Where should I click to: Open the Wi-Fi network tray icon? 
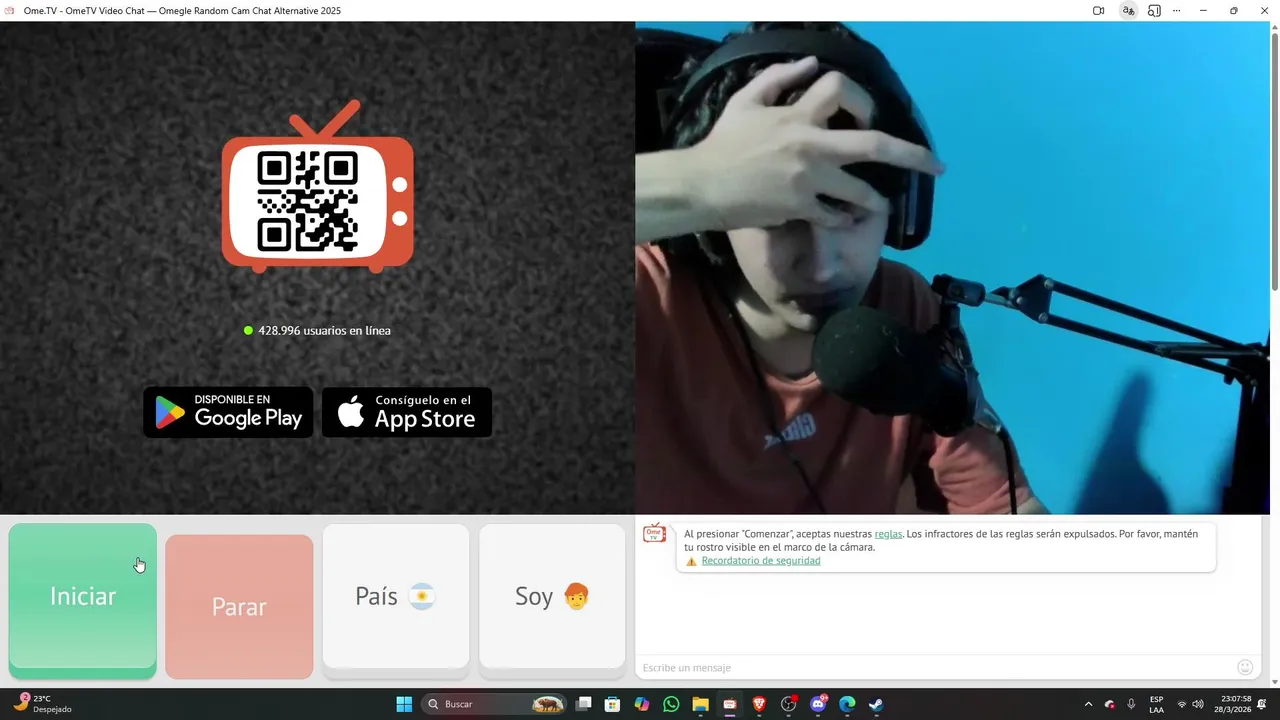tap(1181, 704)
